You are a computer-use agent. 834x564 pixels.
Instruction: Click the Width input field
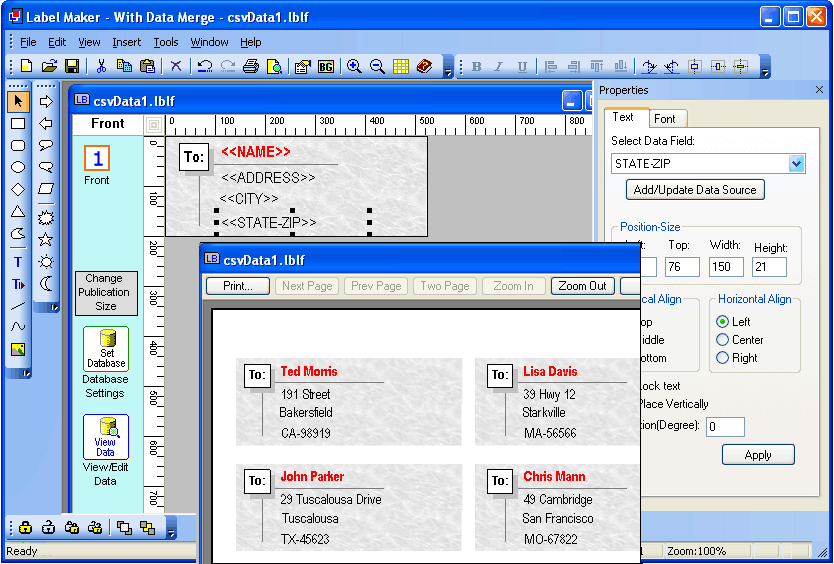click(726, 267)
